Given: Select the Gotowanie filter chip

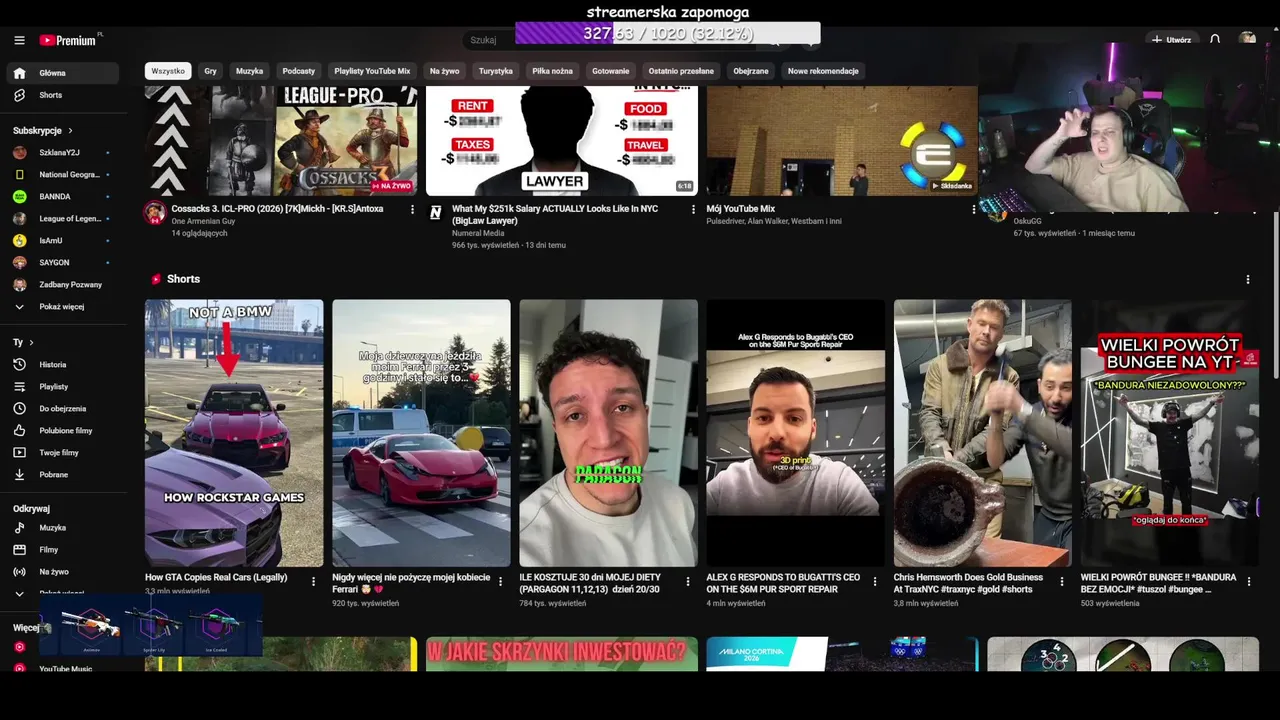Looking at the screenshot, I should (x=610, y=71).
